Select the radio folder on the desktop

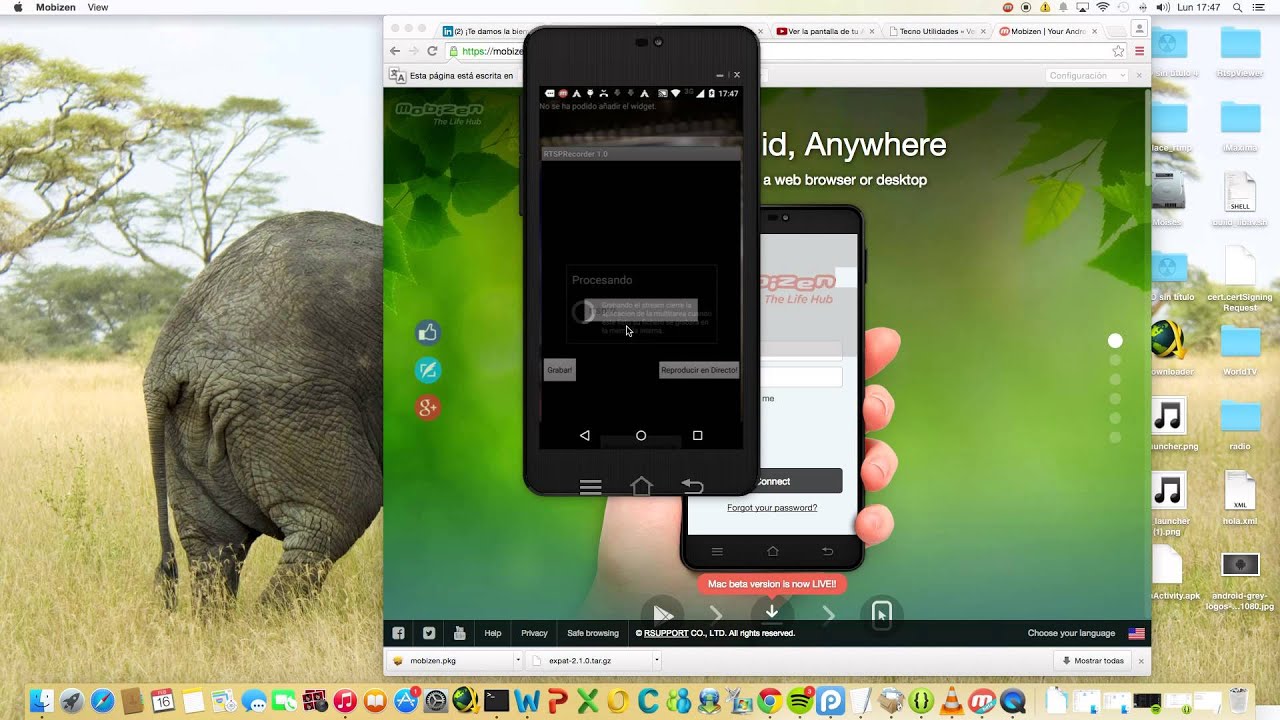tap(1240, 423)
